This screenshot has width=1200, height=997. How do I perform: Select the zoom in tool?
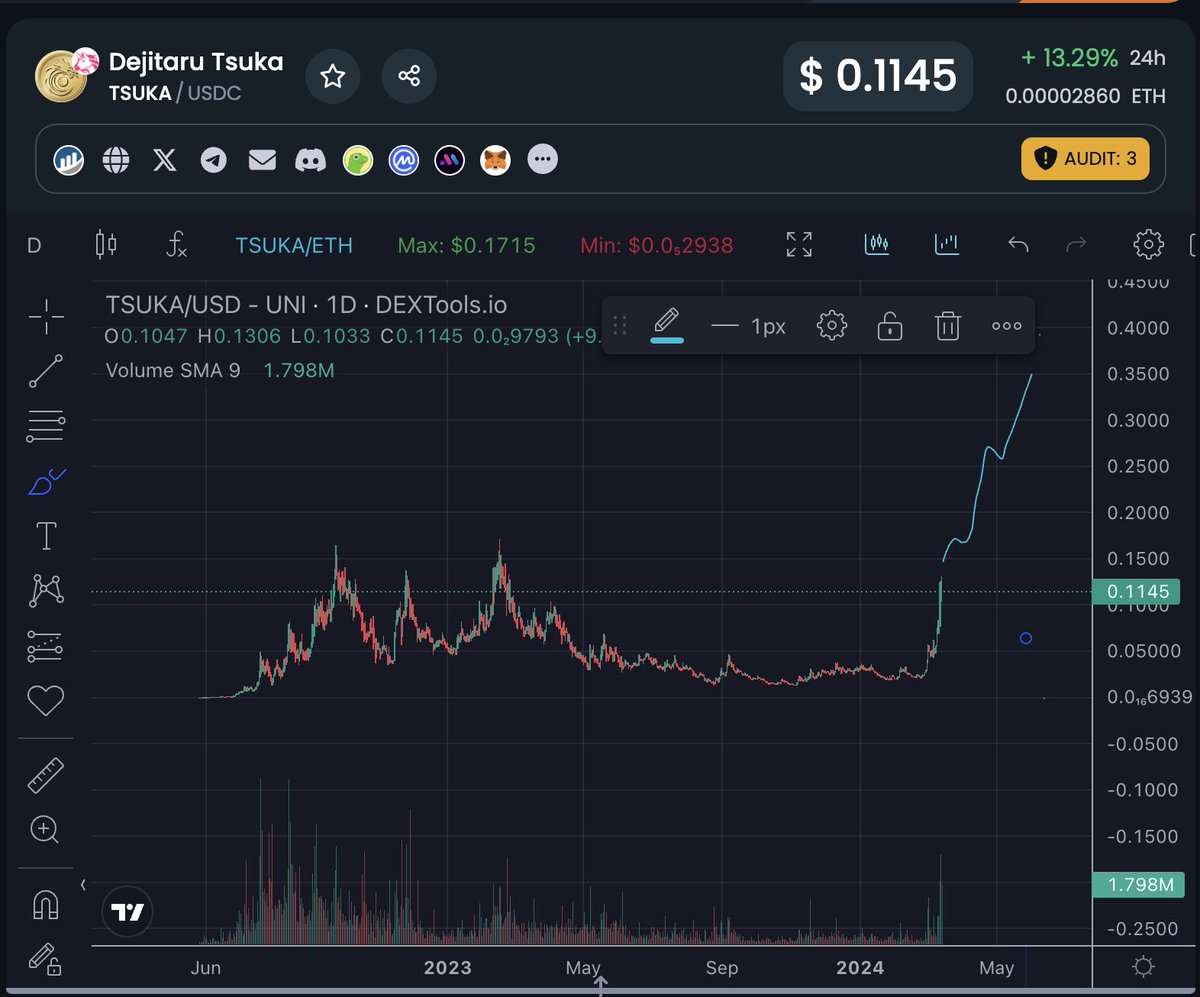click(x=46, y=829)
